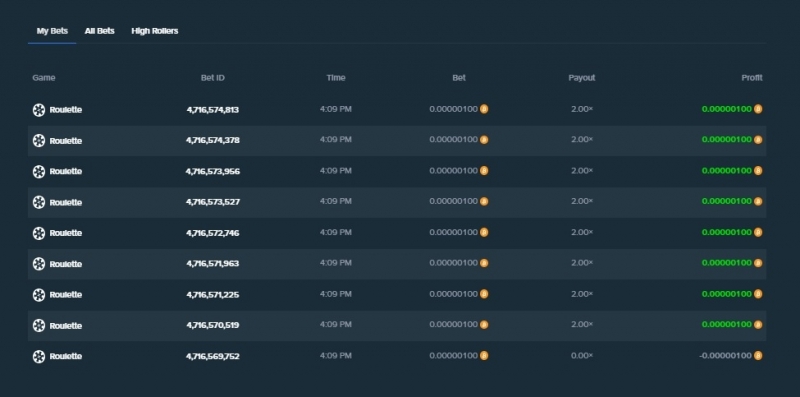Click bitcoin icon in Bet column of 4,716,569,752 row
Screen dimensions: 800x397
484,355
